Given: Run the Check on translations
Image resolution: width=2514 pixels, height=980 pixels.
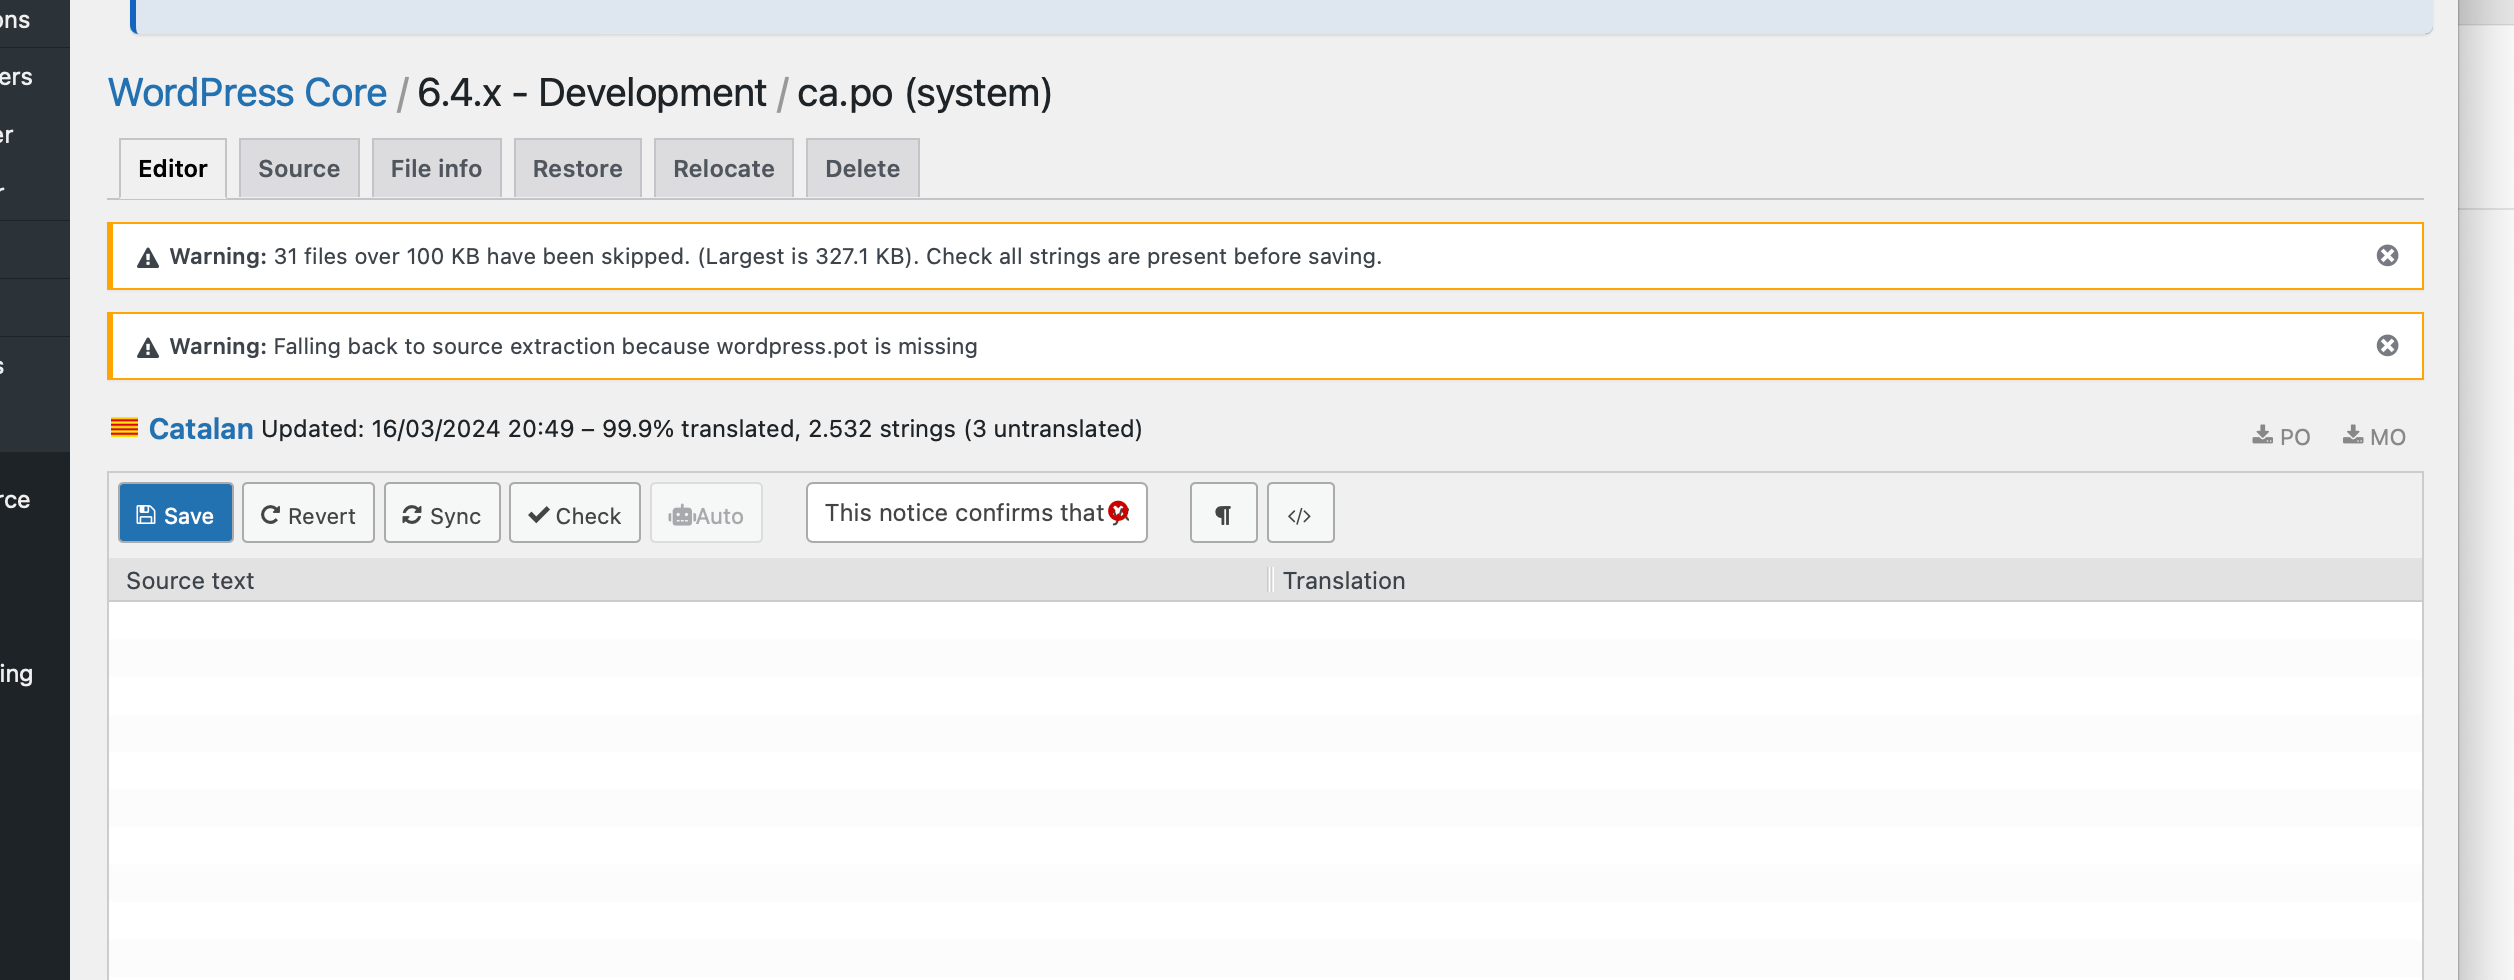Looking at the screenshot, I should click(575, 514).
